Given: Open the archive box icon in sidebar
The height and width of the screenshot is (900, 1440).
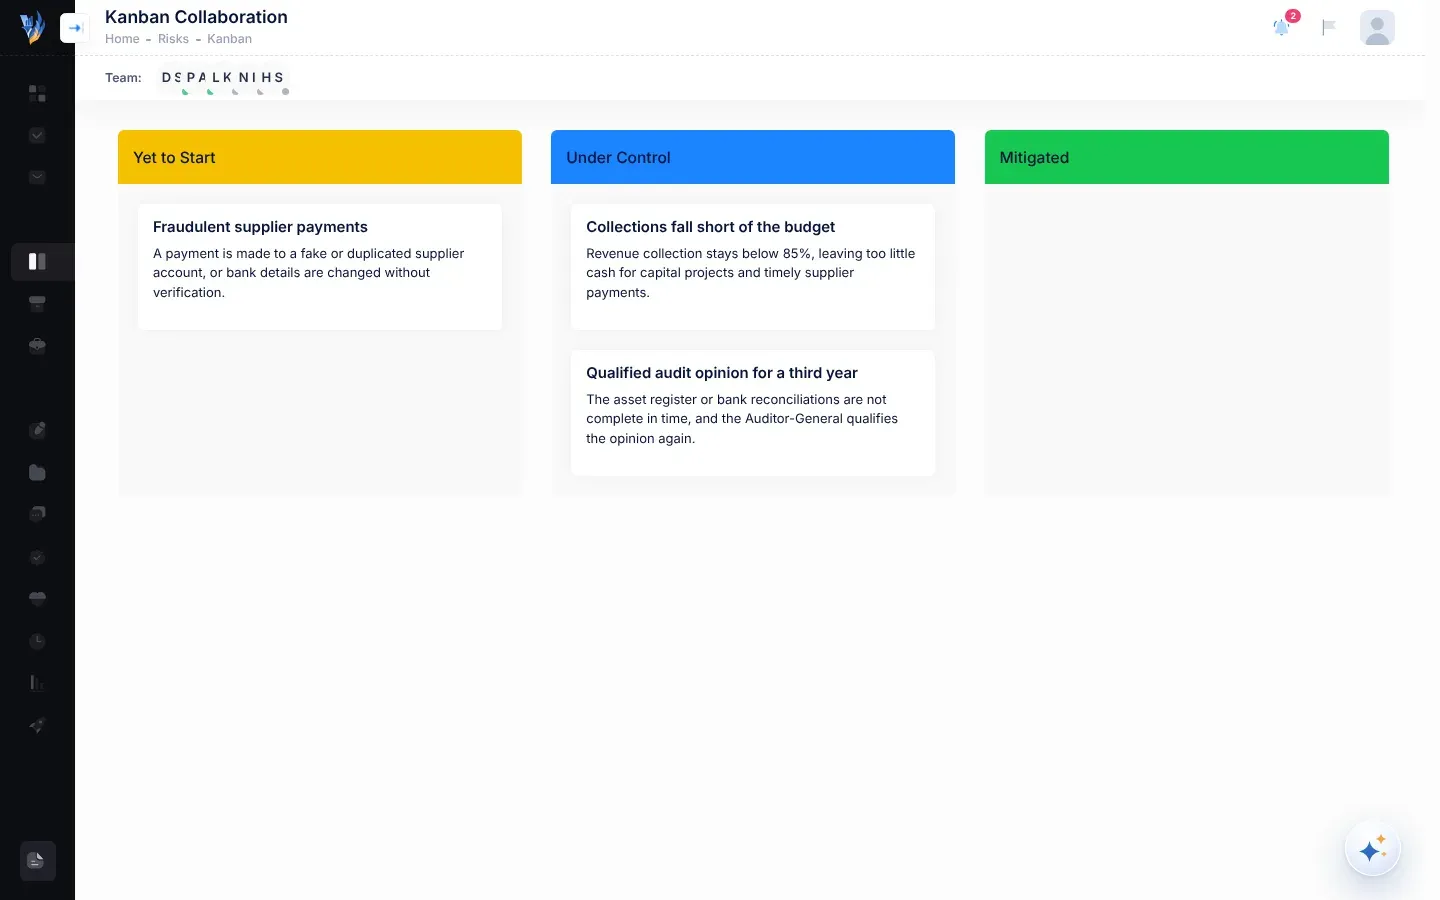Looking at the screenshot, I should pyautogui.click(x=37, y=304).
